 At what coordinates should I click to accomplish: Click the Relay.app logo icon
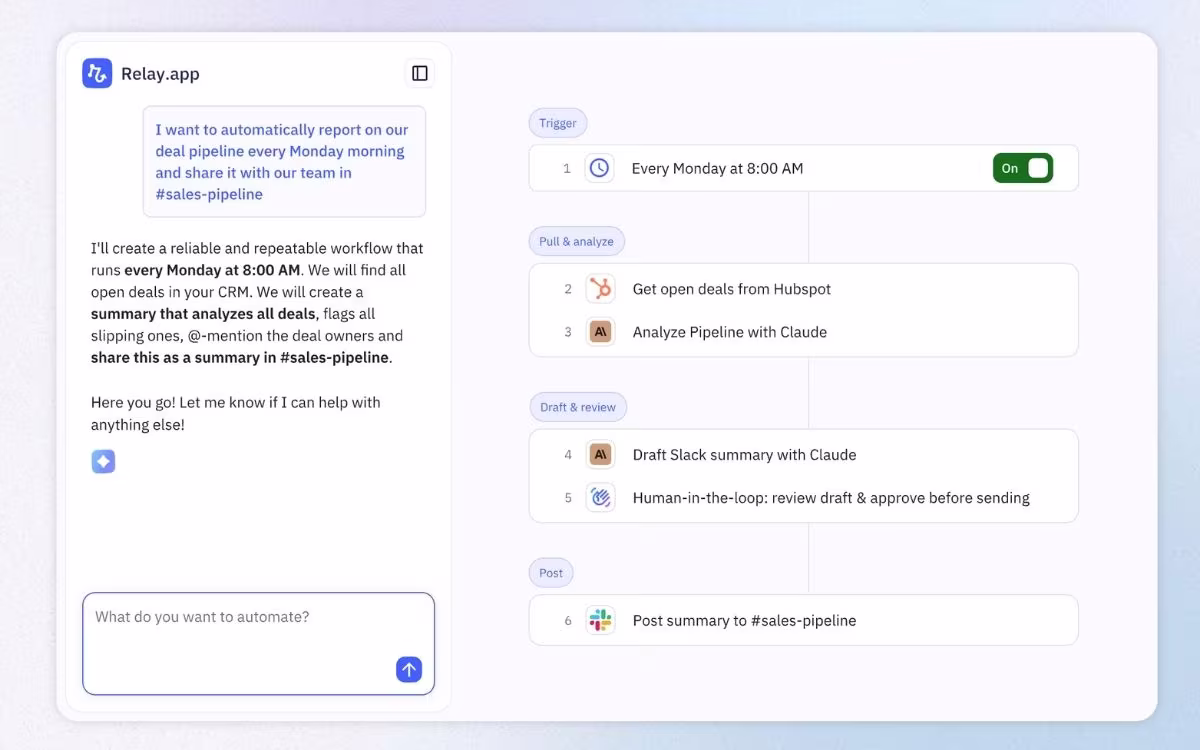[97, 73]
